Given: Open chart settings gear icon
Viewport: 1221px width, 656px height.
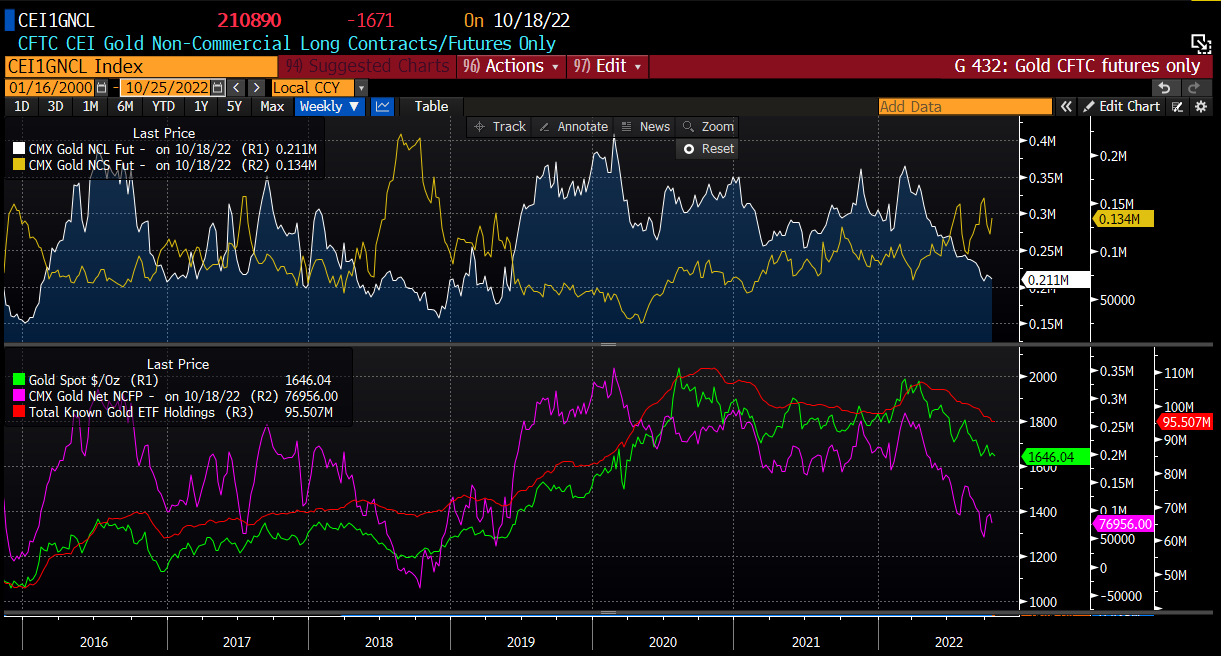Looking at the screenshot, I should coord(1201,107).
